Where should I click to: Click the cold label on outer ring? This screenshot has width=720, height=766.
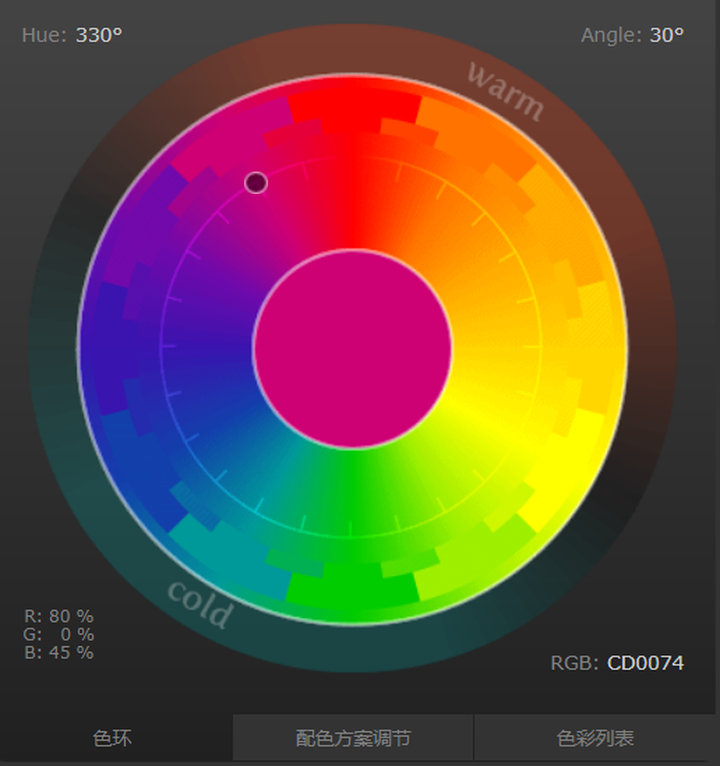(x=199, y=604)
